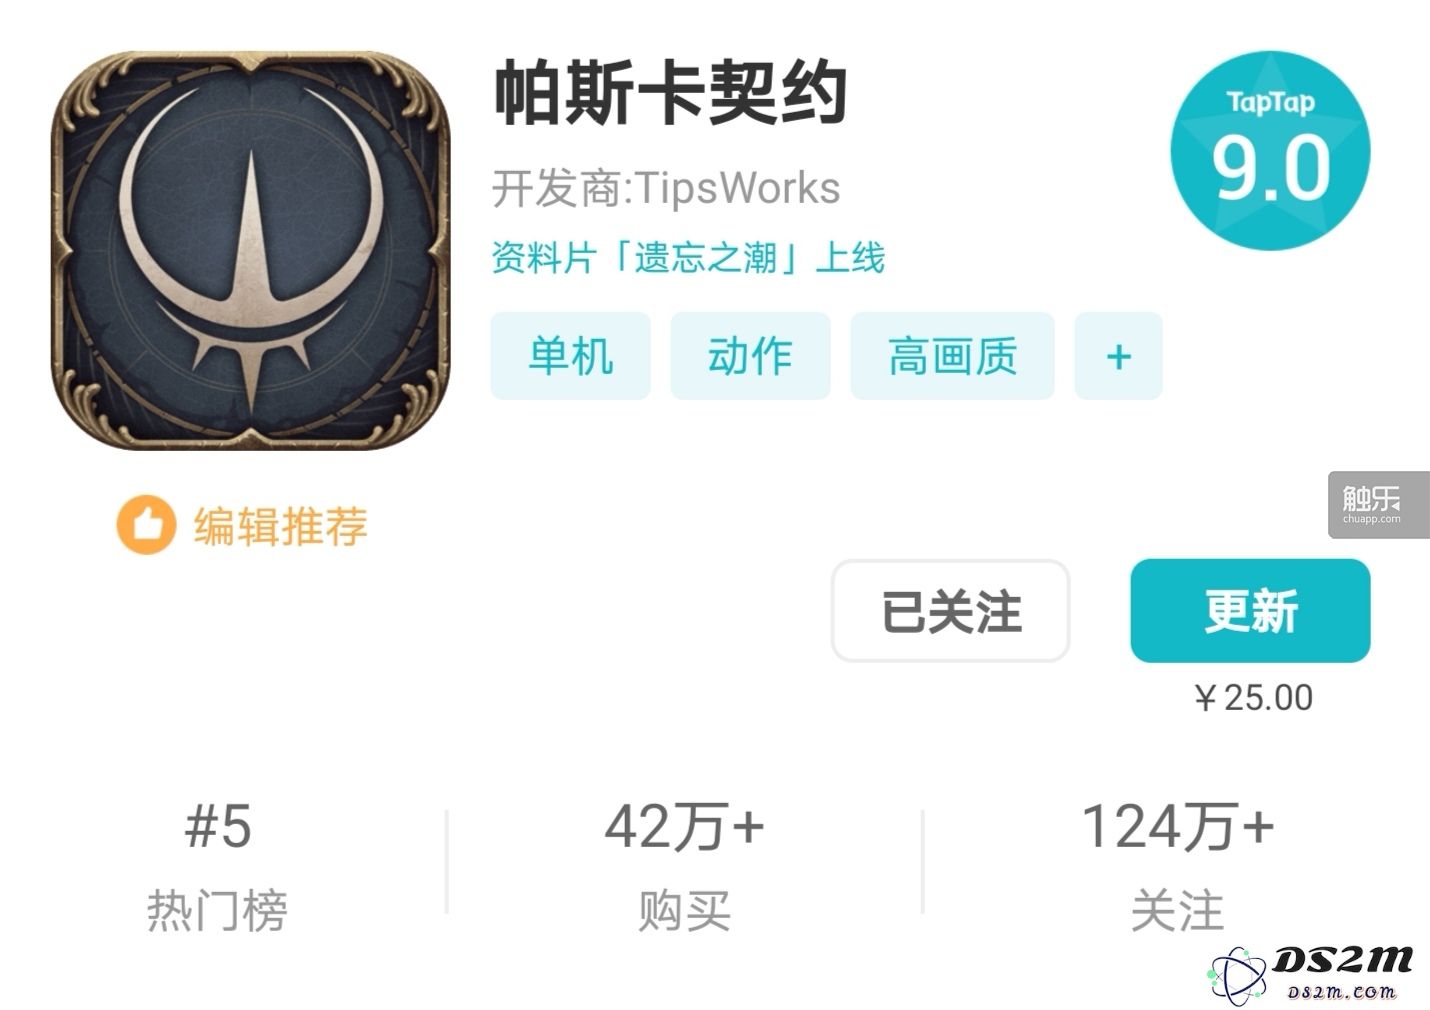Tap the TapTap 9.0 rating badge

pyautogui.click(x=1270, y=151)
